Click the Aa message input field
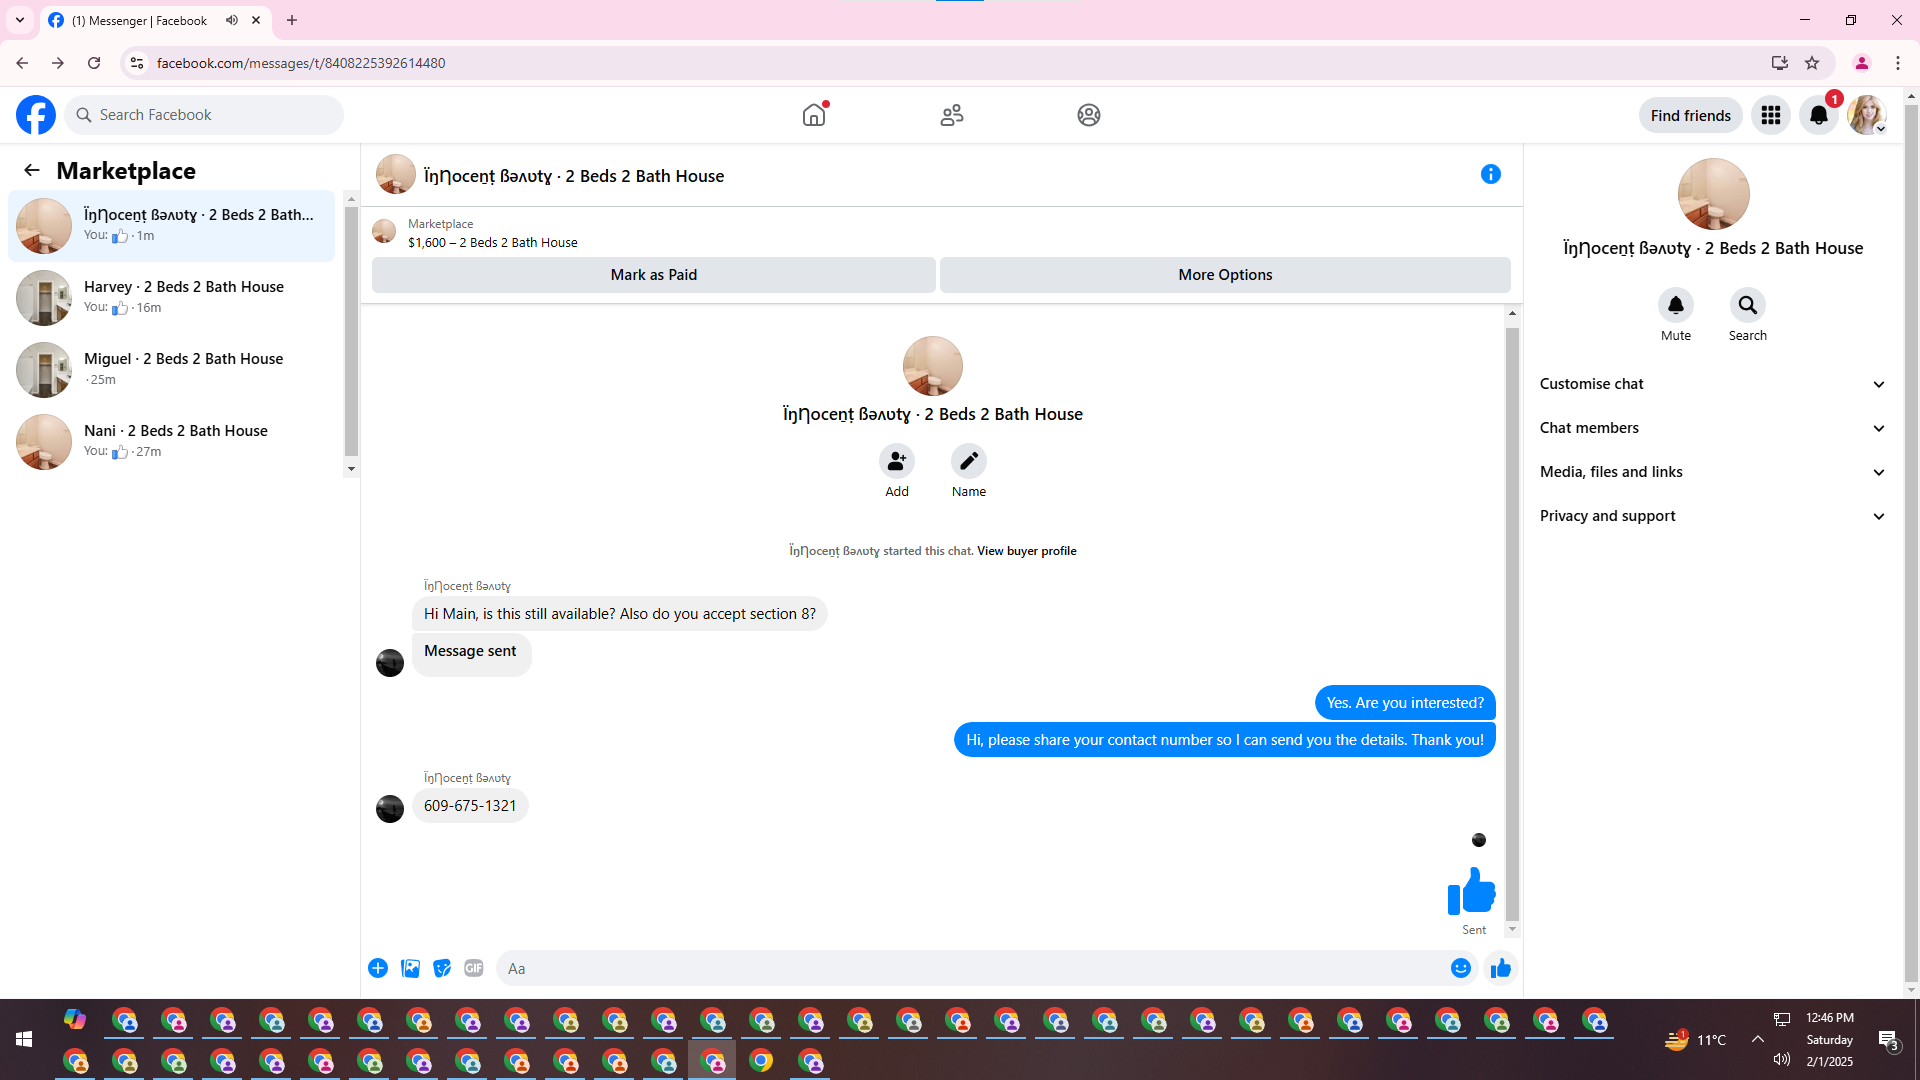The image size is (1920, 1080). (970, 968)
